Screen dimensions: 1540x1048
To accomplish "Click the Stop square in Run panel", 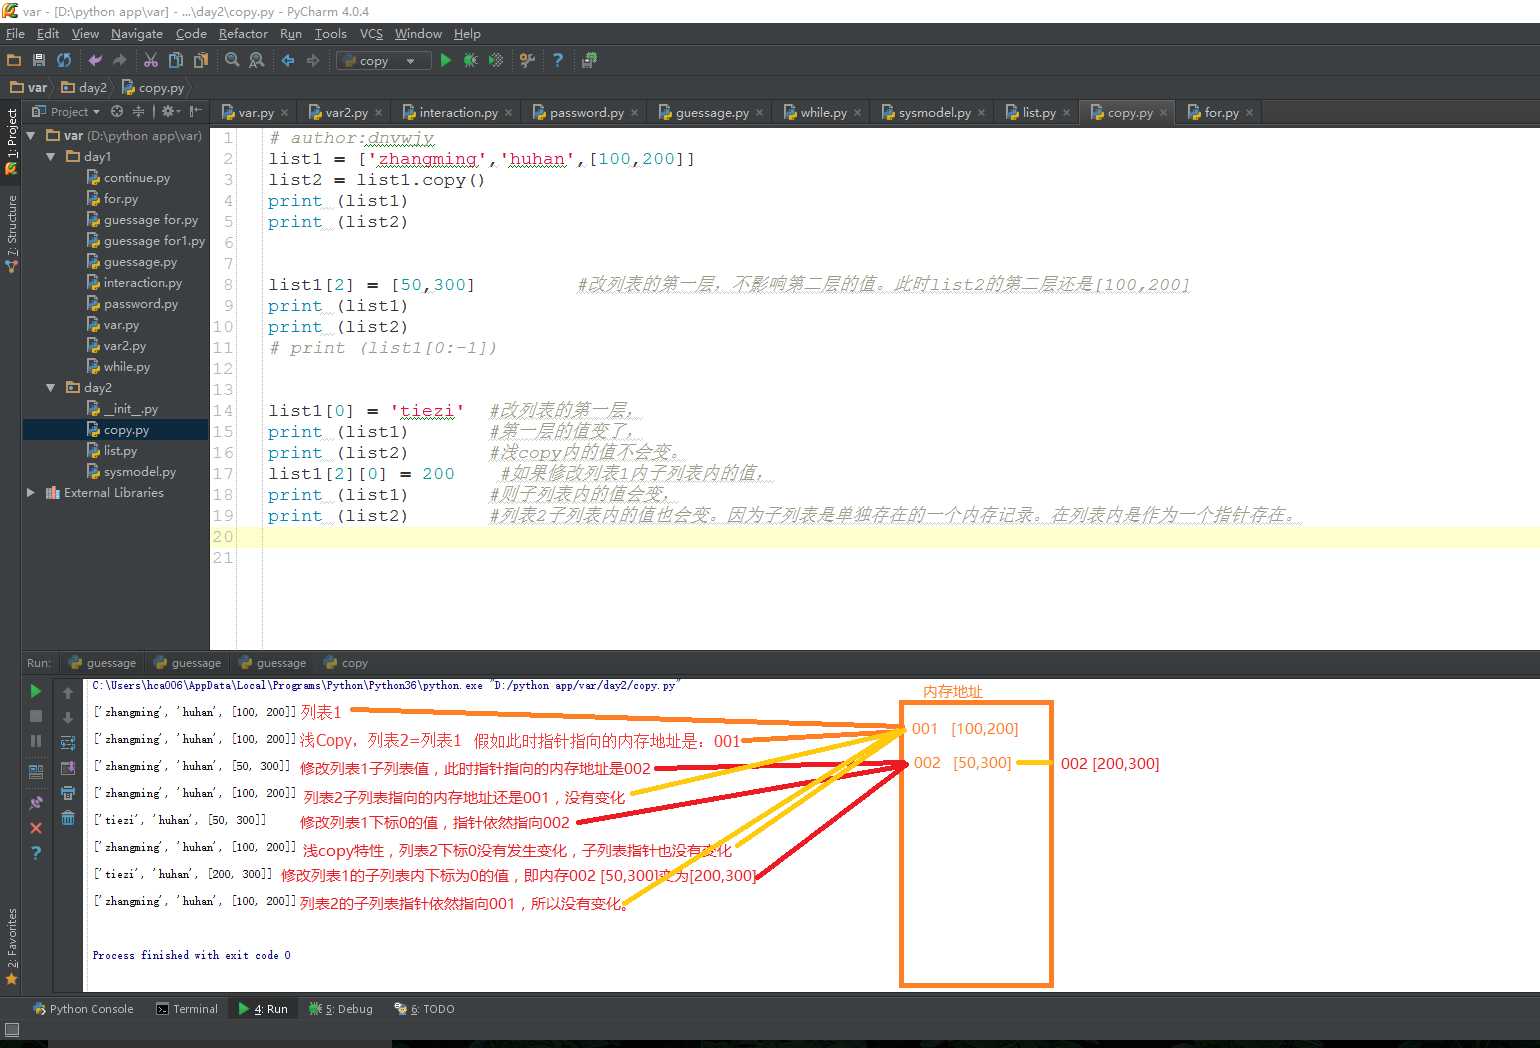I will [x=36, y=716].
